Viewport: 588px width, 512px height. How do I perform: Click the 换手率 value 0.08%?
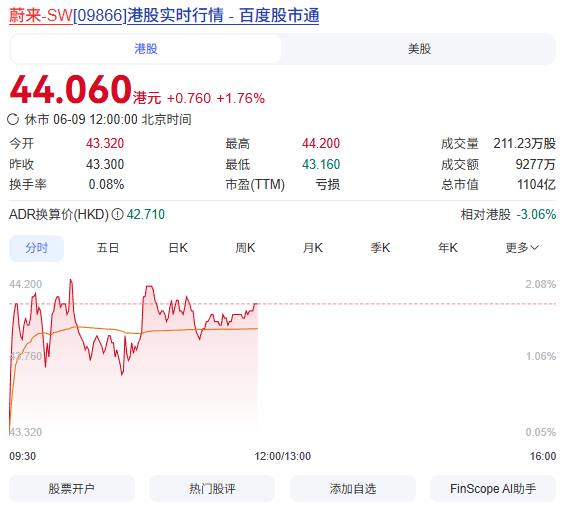point(106,185)
